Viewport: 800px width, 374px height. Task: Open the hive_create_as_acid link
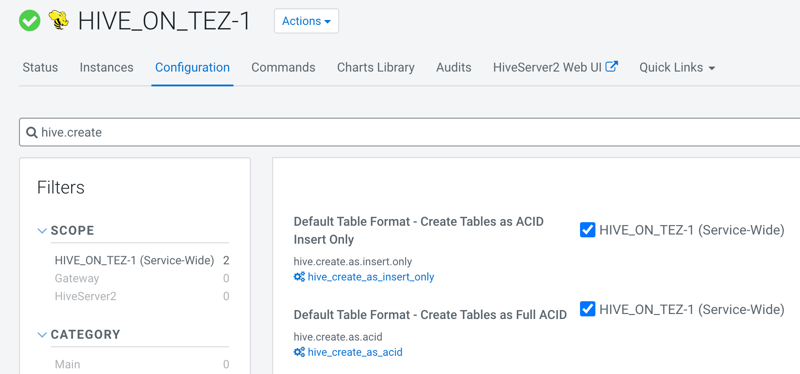(355, 352)
